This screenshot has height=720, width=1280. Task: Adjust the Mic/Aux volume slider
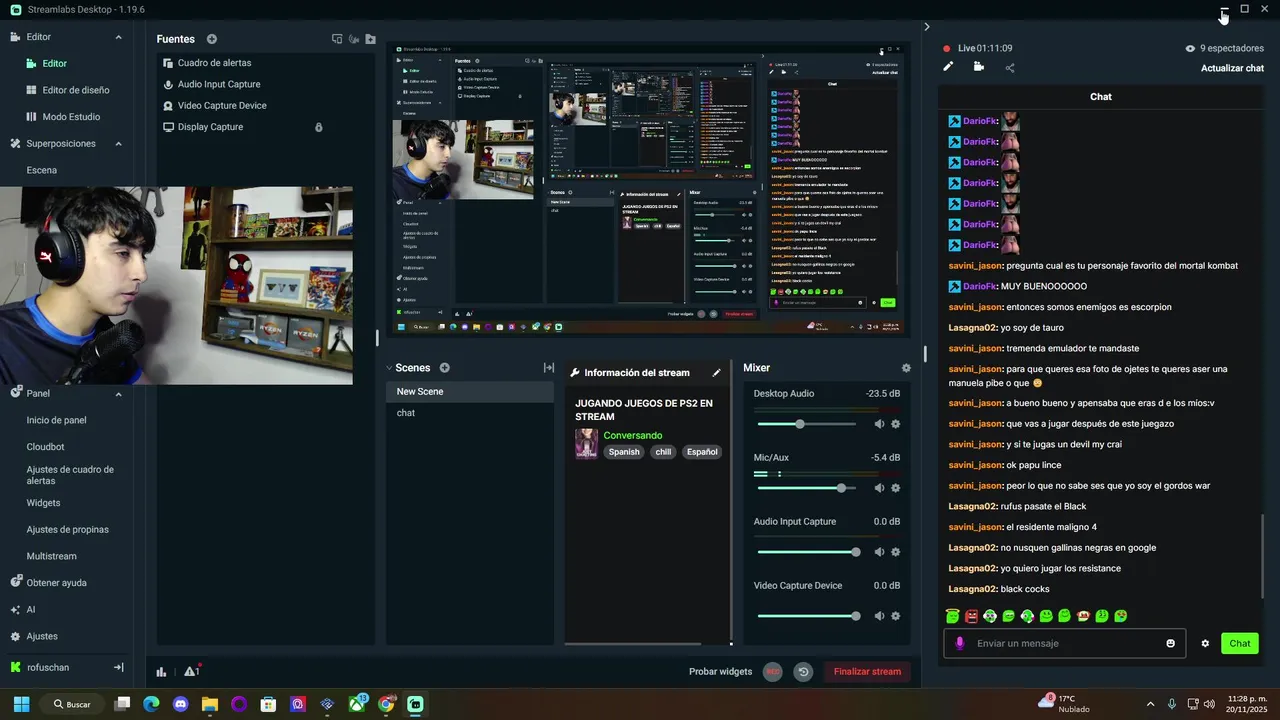coord(806,488)
